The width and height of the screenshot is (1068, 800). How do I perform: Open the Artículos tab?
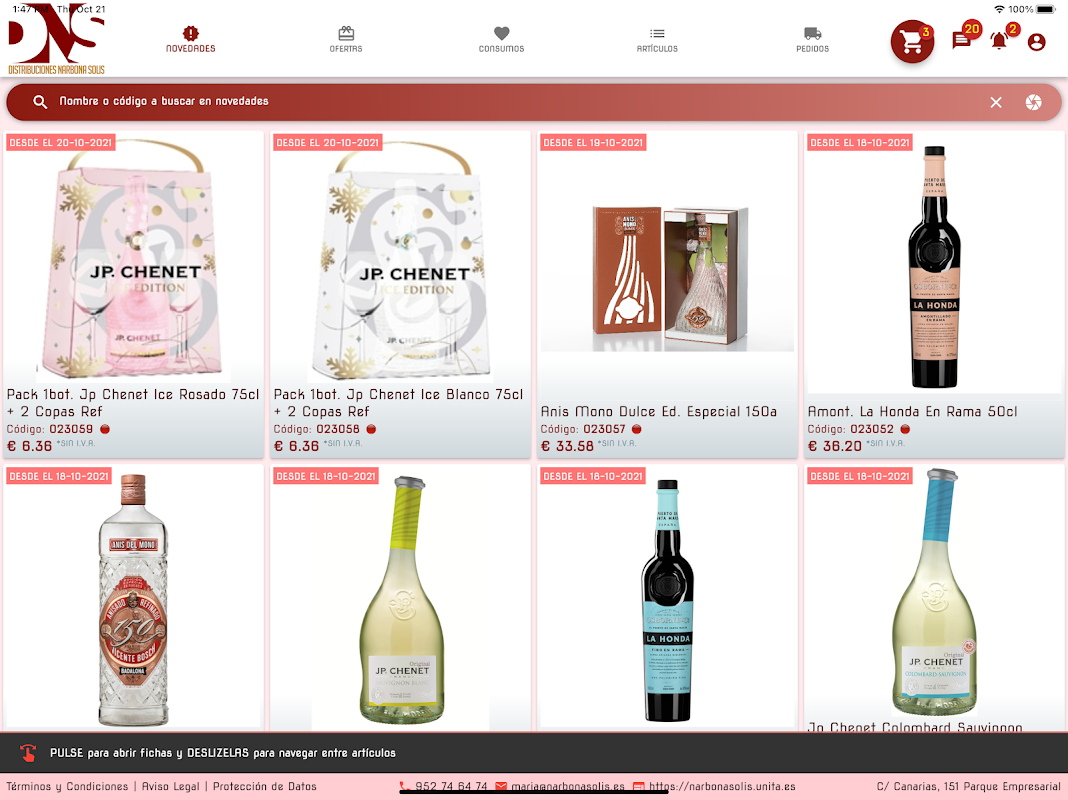[x=657, y=39]
